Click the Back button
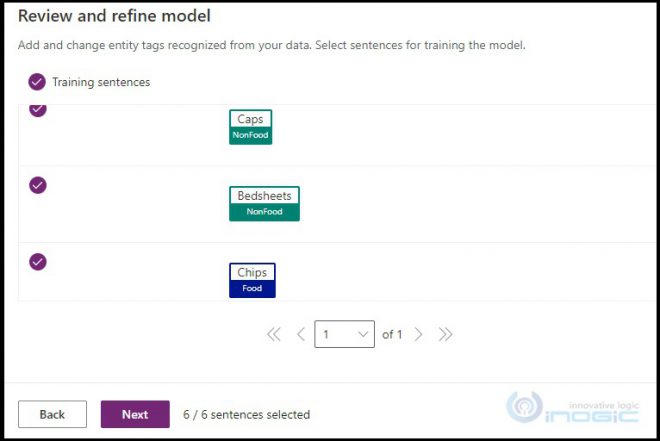 click(x=52, y=414)
